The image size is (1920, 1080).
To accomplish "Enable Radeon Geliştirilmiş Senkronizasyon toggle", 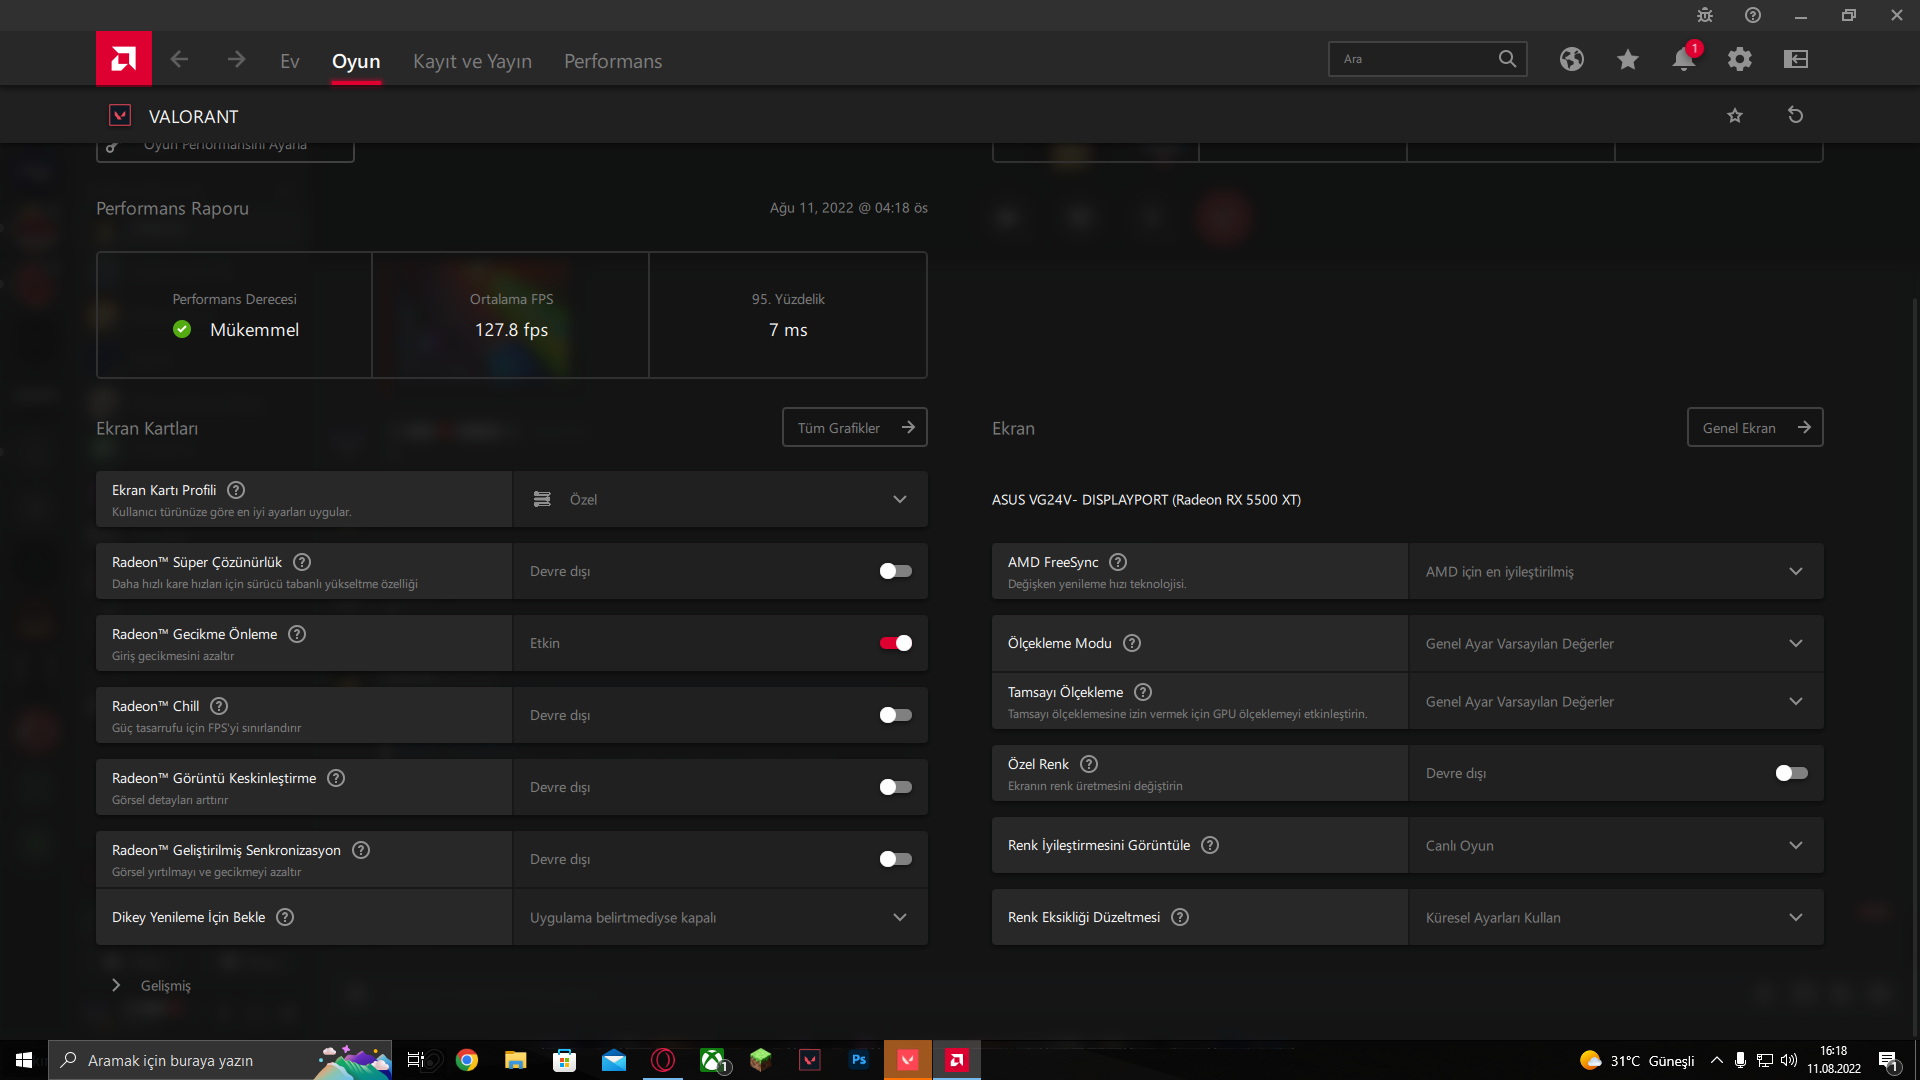I will click(x=895, y=859).
